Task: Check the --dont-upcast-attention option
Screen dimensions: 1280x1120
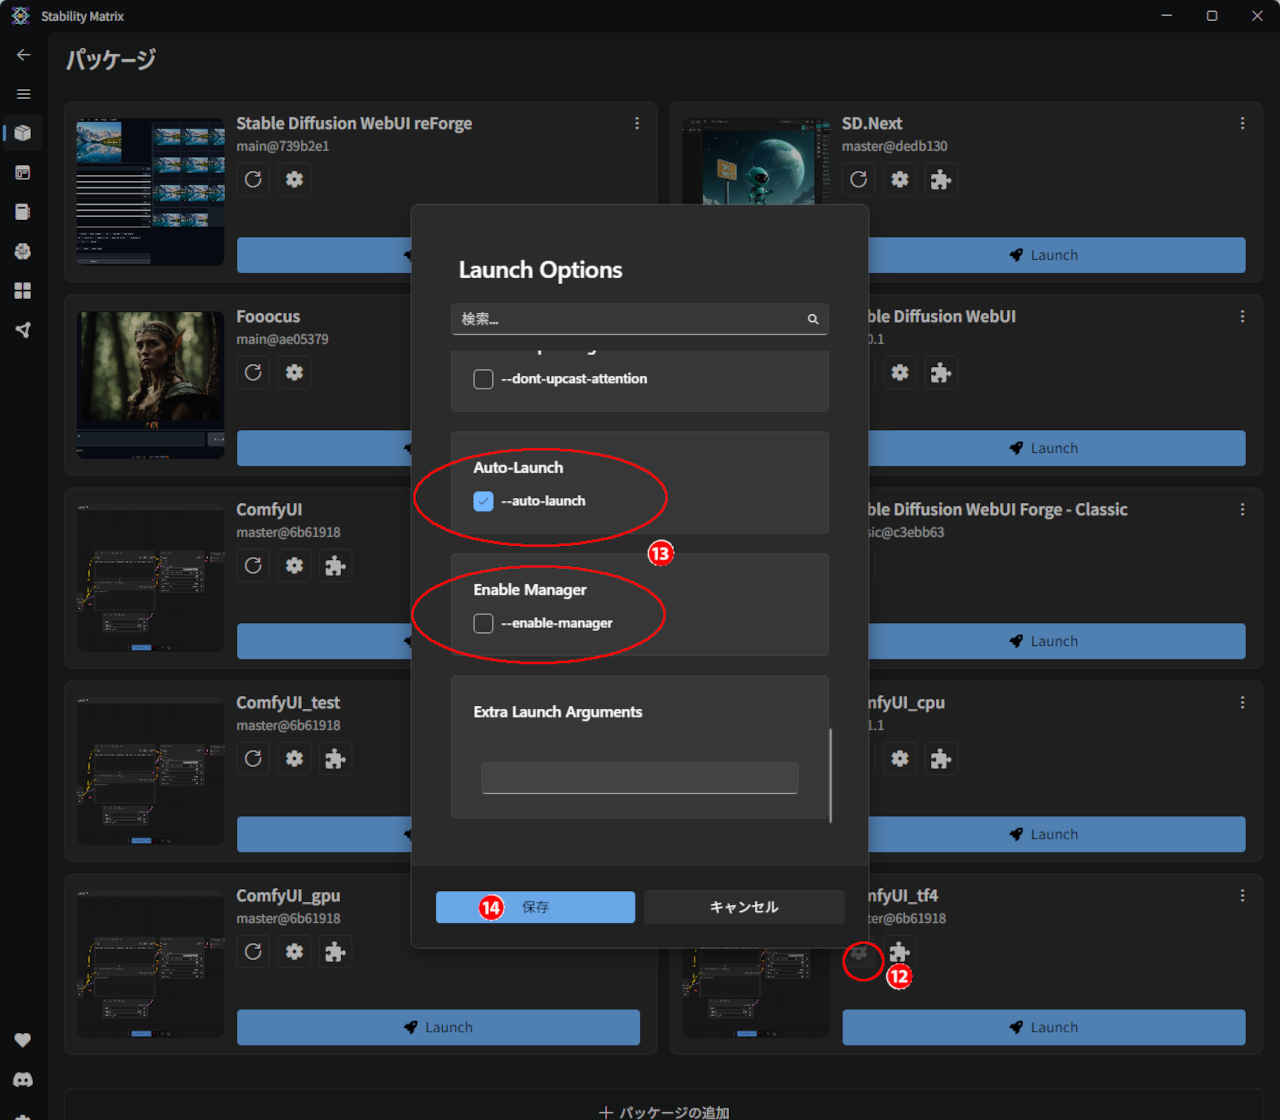Action: point(483,379)
